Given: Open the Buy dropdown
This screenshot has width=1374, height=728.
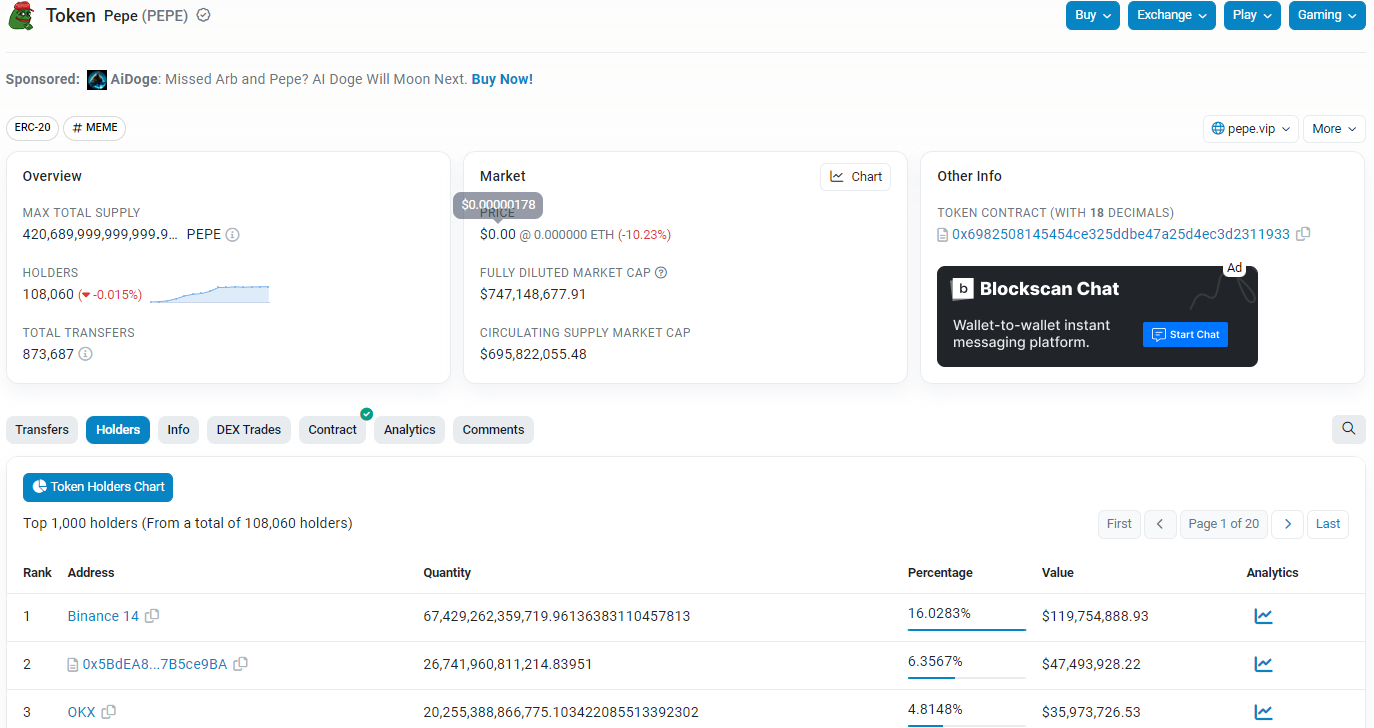Looking at the screenshot, I should (x=1092, y=15).
